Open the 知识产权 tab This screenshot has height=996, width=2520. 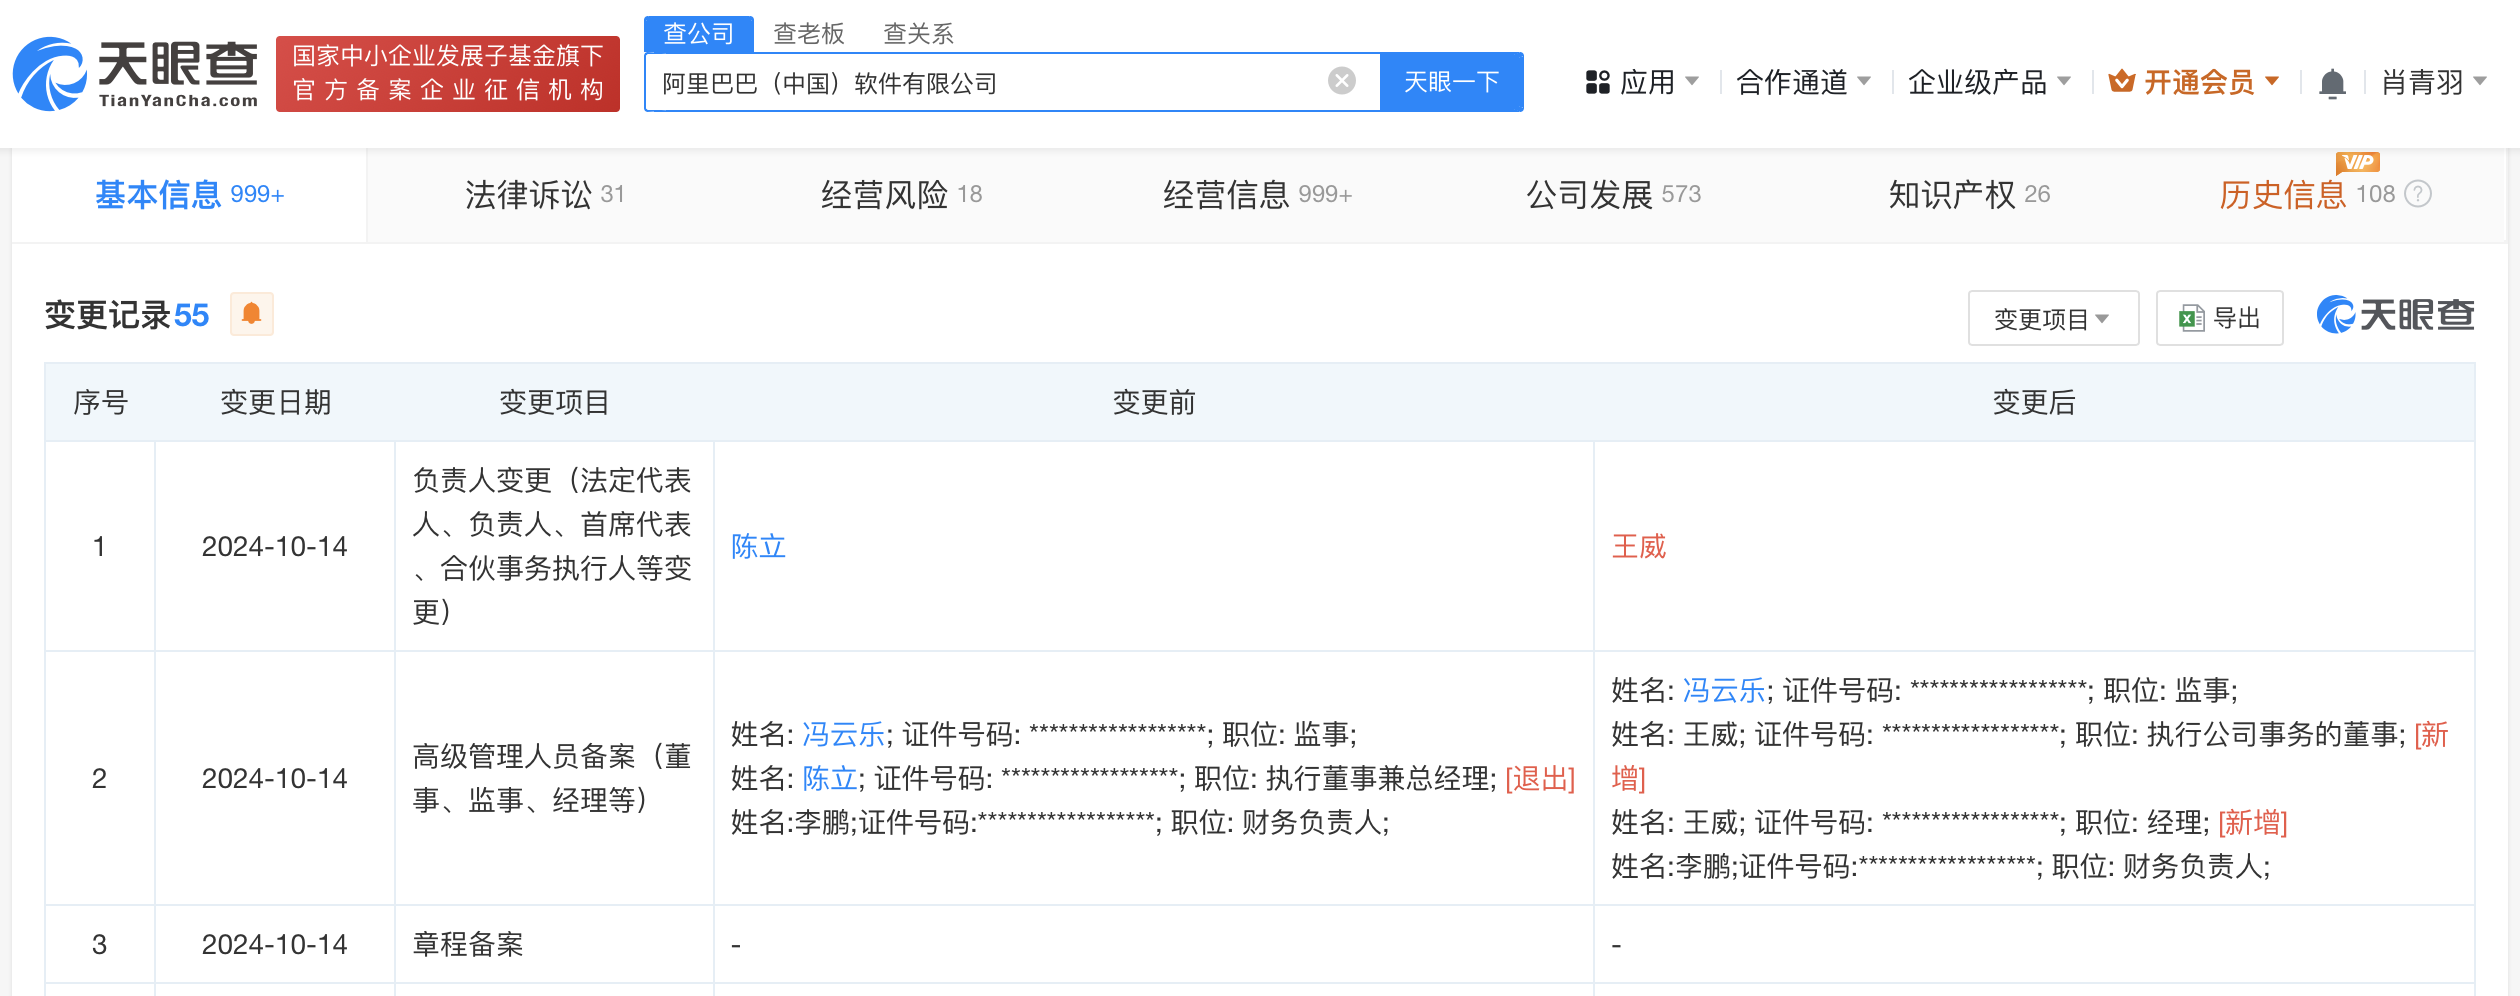coord(1969,195)
